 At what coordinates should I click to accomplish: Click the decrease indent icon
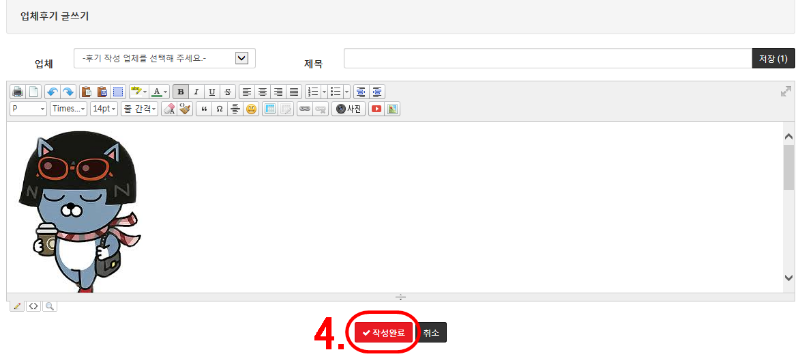click(x=361, y=92)
